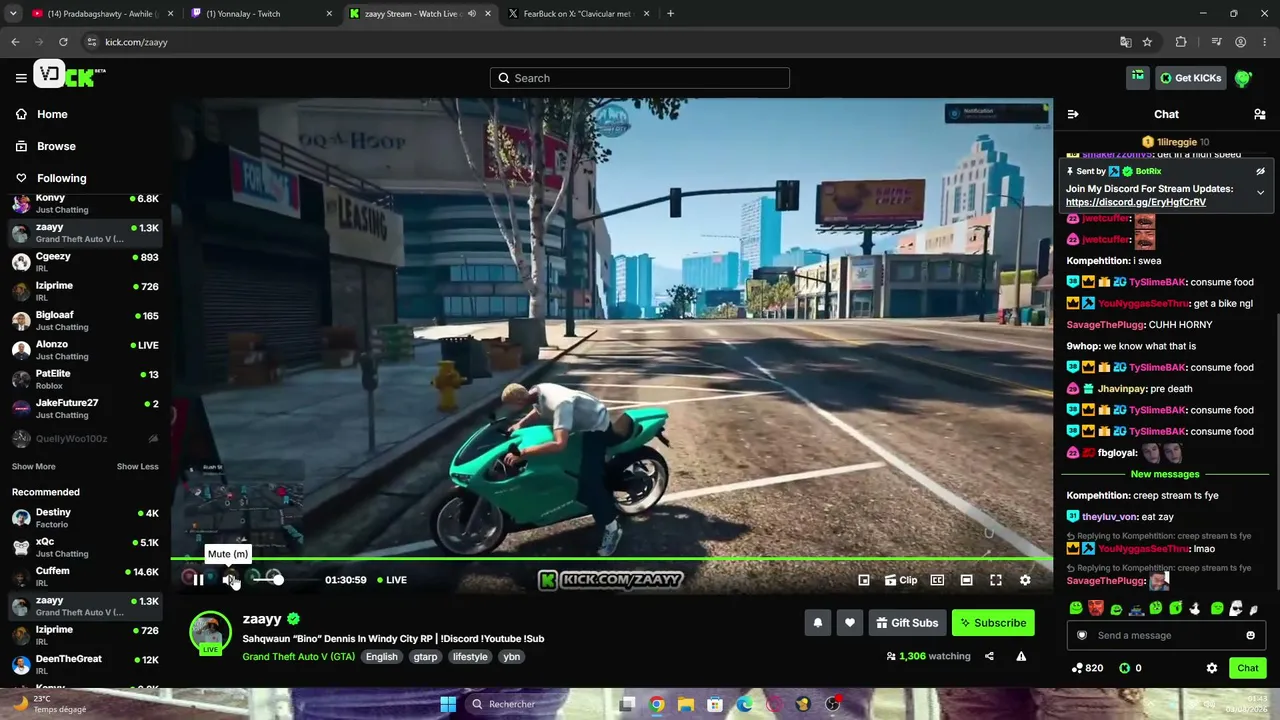The height and width of the screenshot is (720, 1280).
Task: Open the user profile avatar menu
Action: click(x=1243, y=78)
